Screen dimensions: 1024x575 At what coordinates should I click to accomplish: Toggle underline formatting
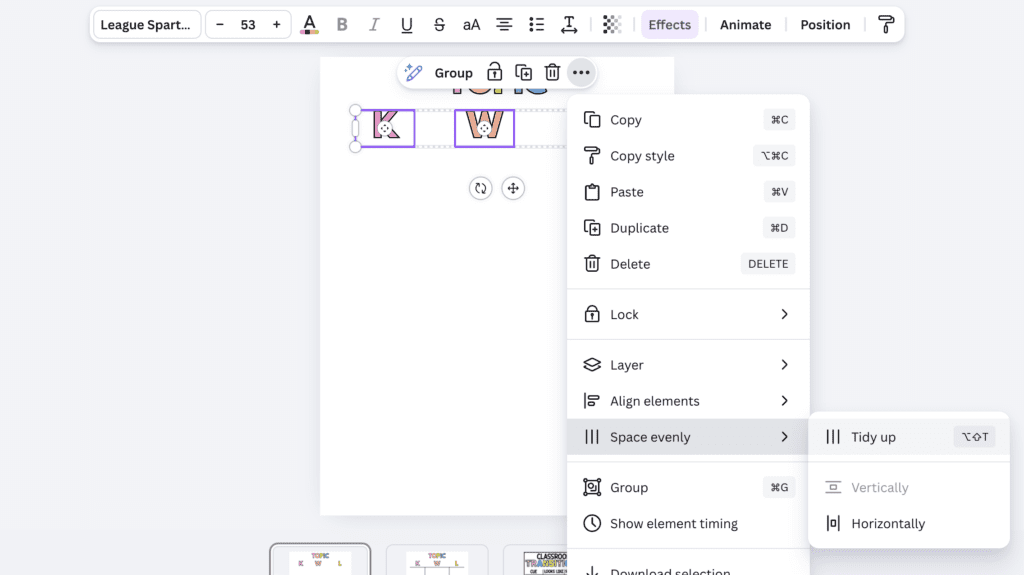406,25
